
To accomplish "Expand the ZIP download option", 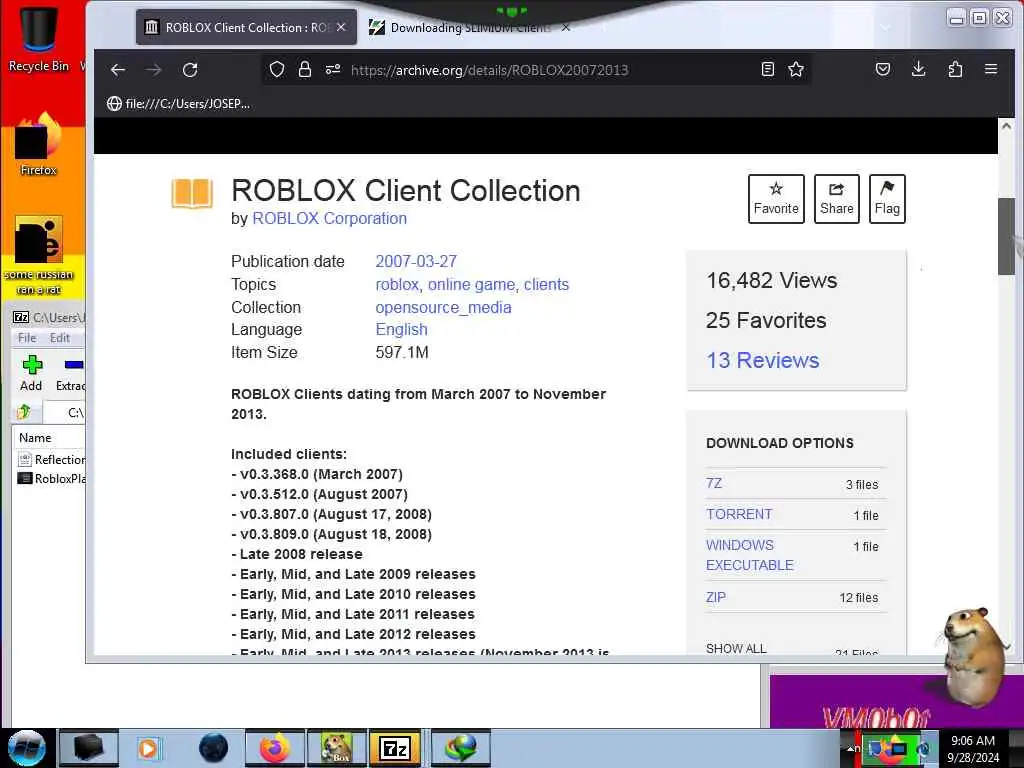I will click(716, 597).
